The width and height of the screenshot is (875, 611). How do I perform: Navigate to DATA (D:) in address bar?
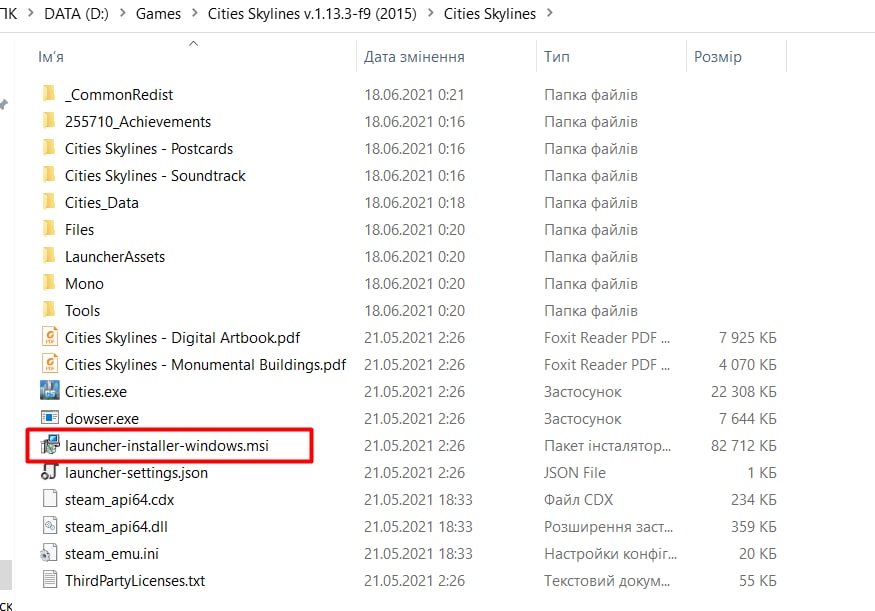(x=76, y=13)
